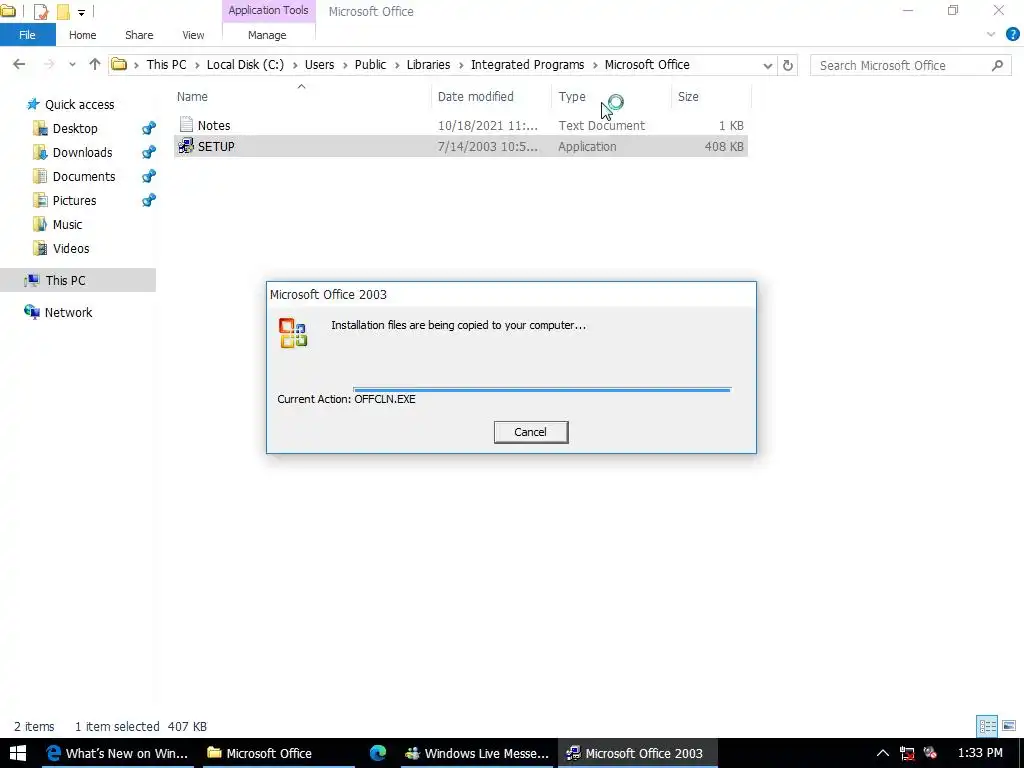Image resolution: width=1024 pixels, height=768 pixels.
Task: Switch to Details view layout icon
Action: pos(987,726)
